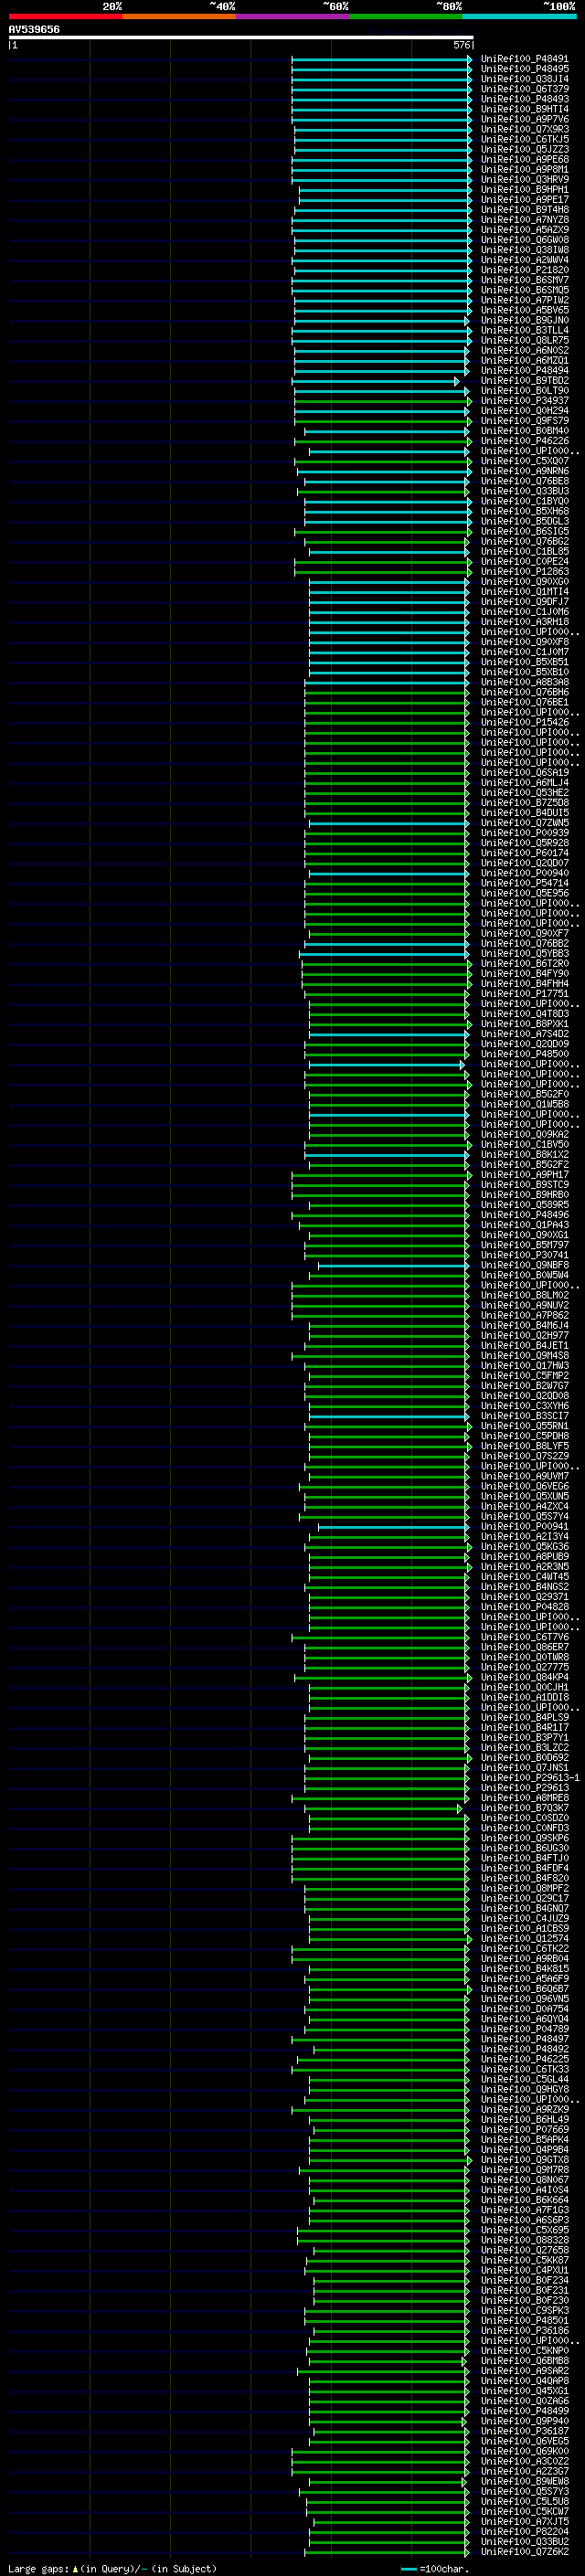
Task: Open hit UniRef100_A9PH17
Action: (525, 1175)
